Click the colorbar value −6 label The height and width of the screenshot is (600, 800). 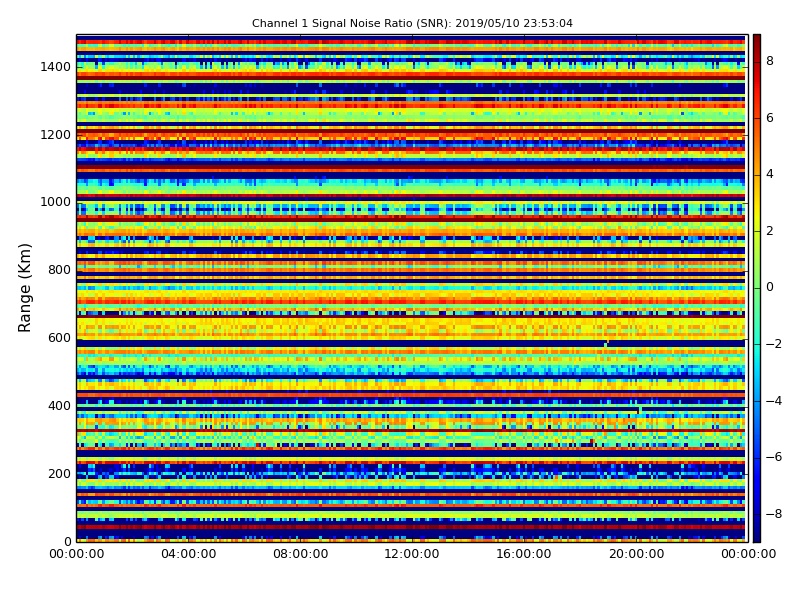774,457
